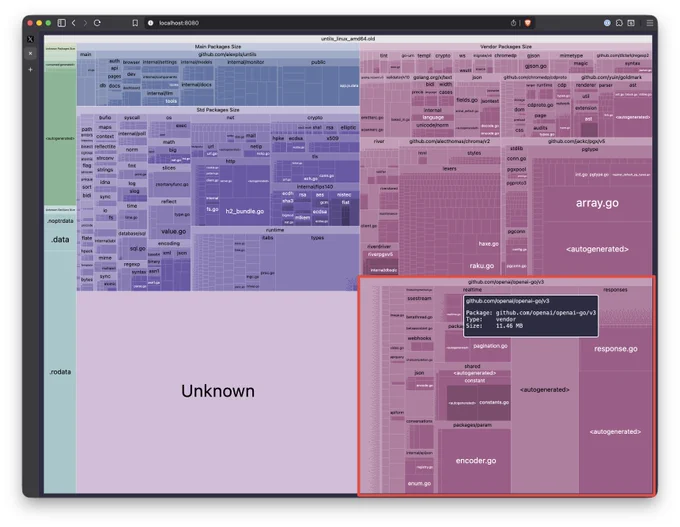Click the mimetype package header
680x527 pixels.
coord(571,56)
